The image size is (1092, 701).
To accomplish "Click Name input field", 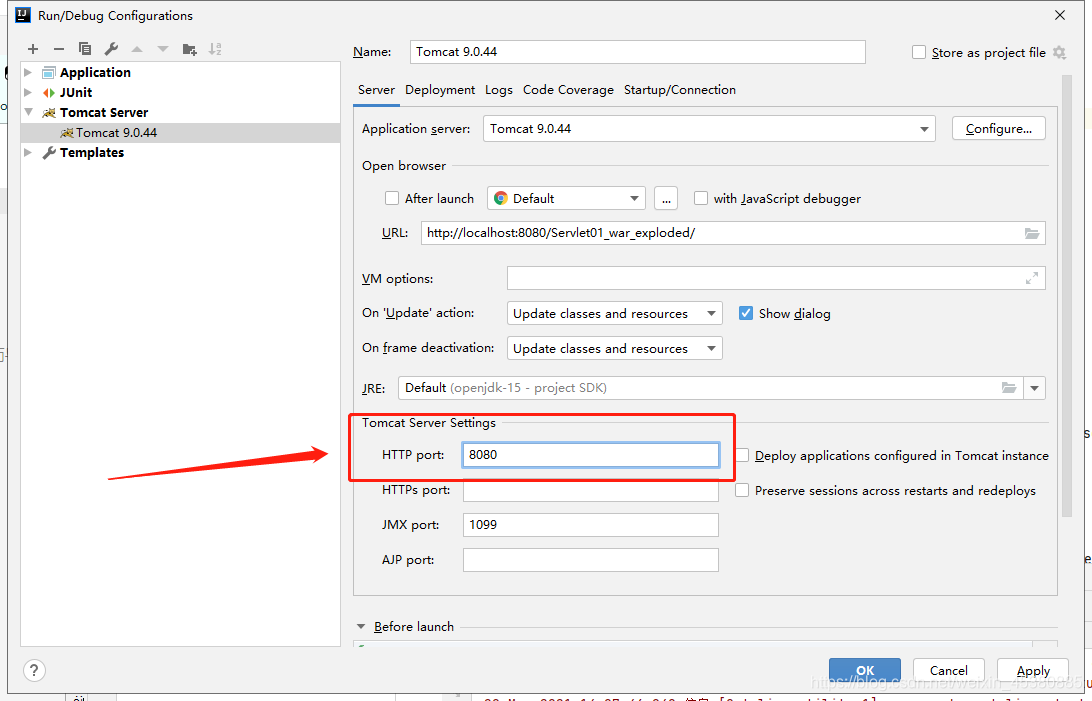I will 638,52.
